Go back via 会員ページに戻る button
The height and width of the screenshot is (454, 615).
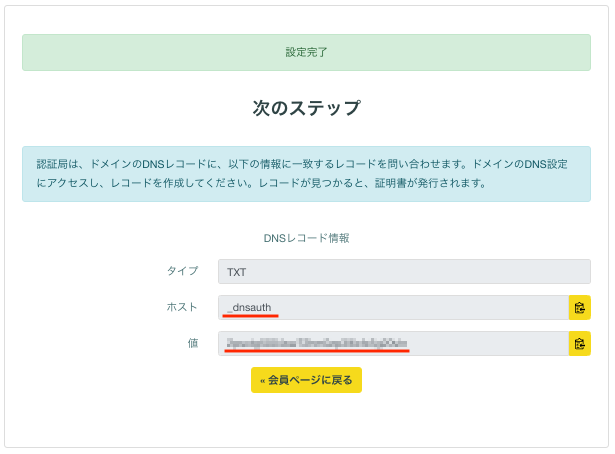[x=306, y=380]
